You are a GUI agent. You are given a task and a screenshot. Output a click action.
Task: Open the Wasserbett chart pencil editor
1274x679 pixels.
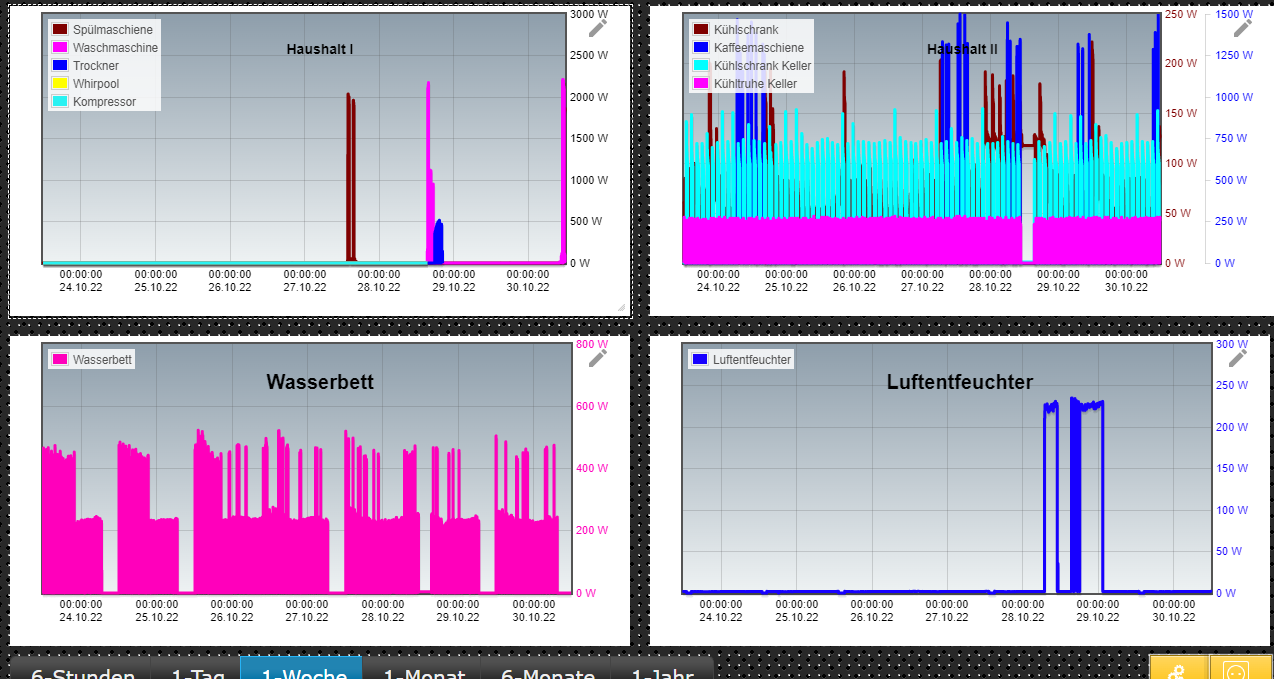click(598, 357)
